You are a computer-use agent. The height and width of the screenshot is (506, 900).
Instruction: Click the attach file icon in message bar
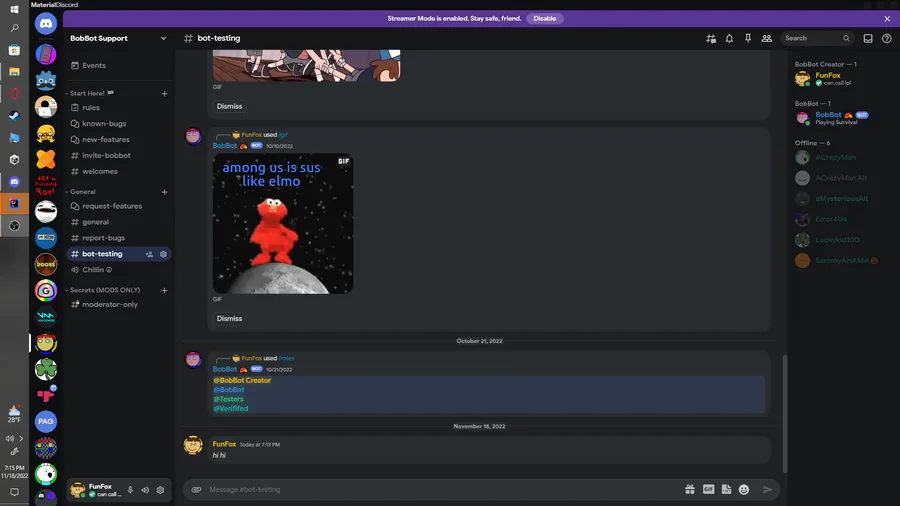click(196, 489)
